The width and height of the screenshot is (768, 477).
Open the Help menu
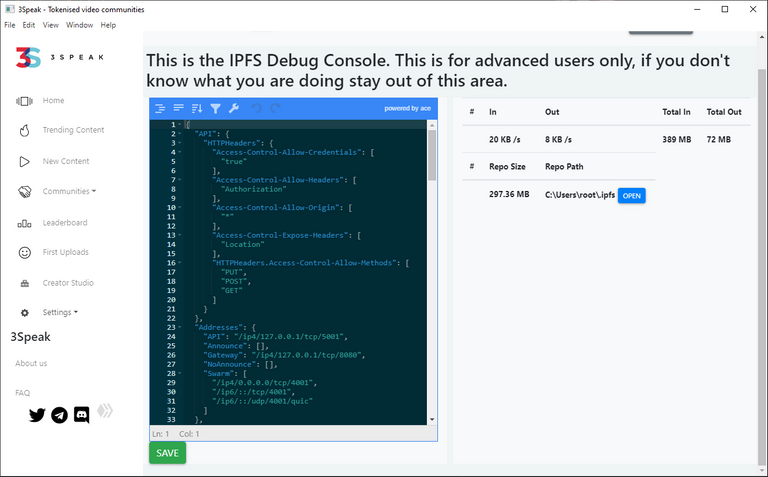(108, 25)
